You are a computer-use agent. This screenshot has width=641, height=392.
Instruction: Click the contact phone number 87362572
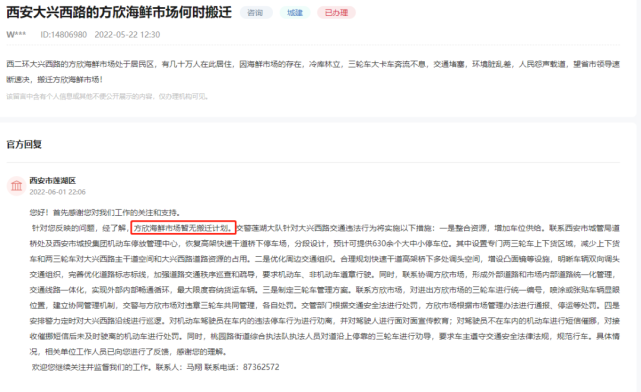click(261, 367)
